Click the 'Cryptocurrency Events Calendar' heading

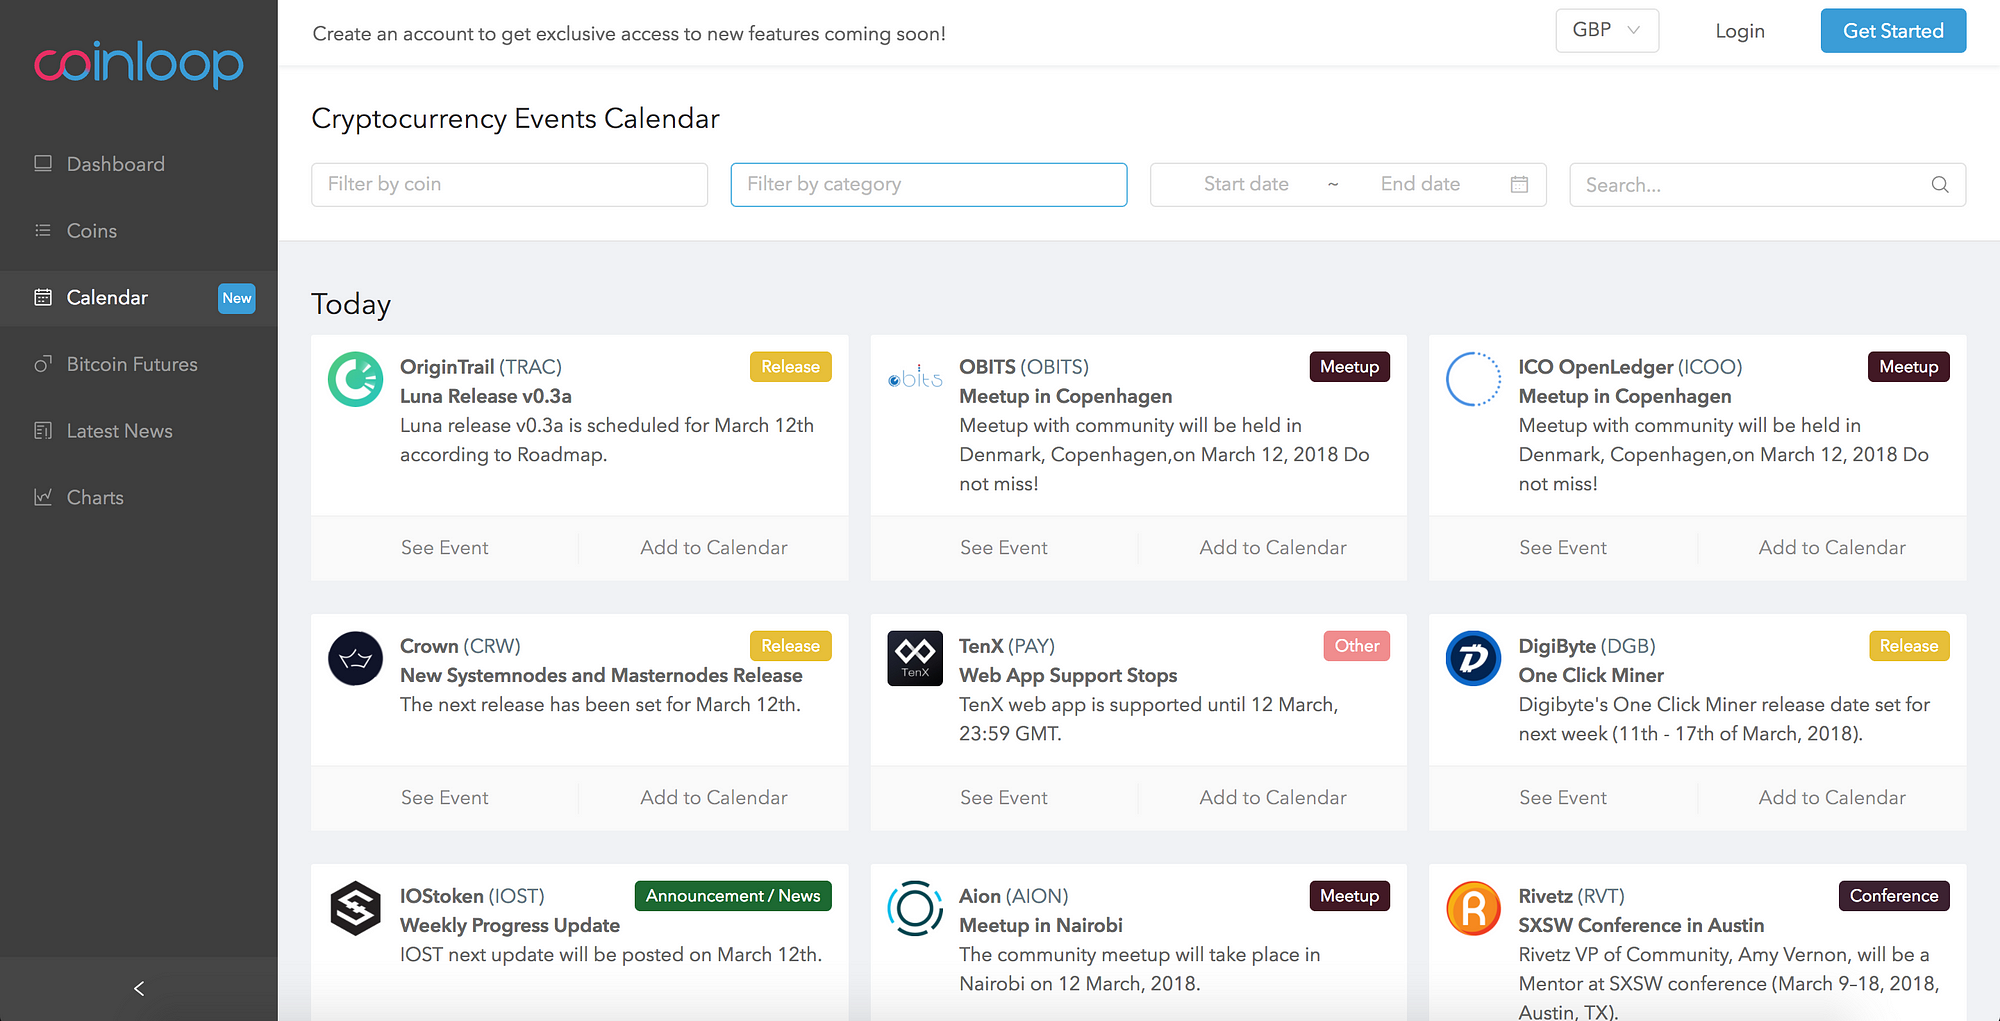515,118
